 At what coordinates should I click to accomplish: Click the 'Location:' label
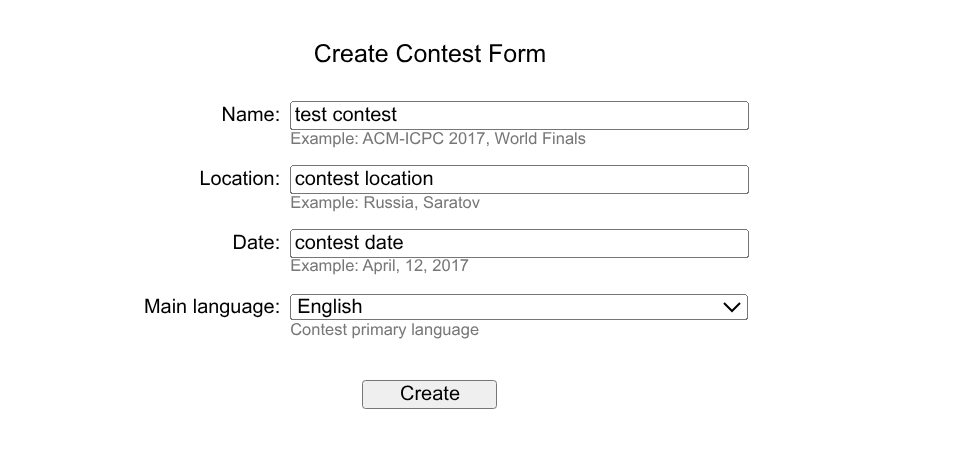[x=240, y=179]
